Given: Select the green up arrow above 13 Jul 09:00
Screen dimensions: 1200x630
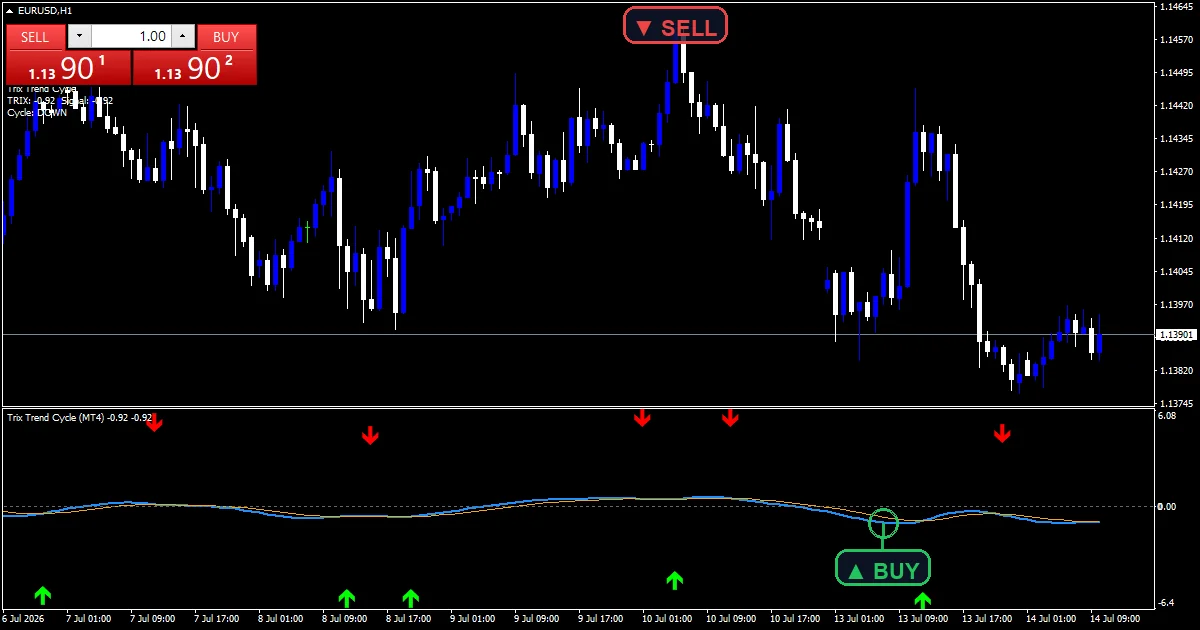Looking at the screenshot, I should click(x=922, y=600).
